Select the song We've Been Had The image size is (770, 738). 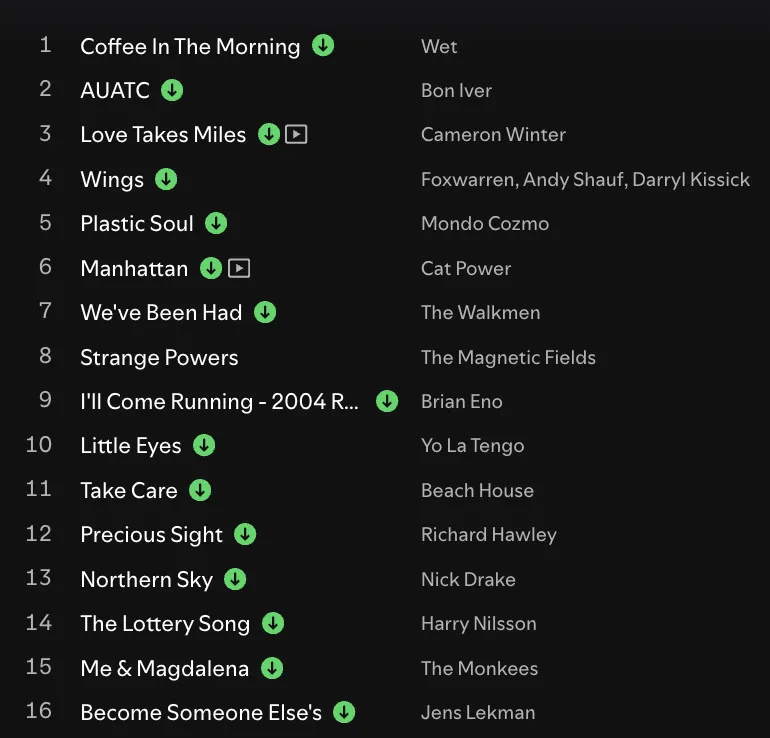pos(161,312)
